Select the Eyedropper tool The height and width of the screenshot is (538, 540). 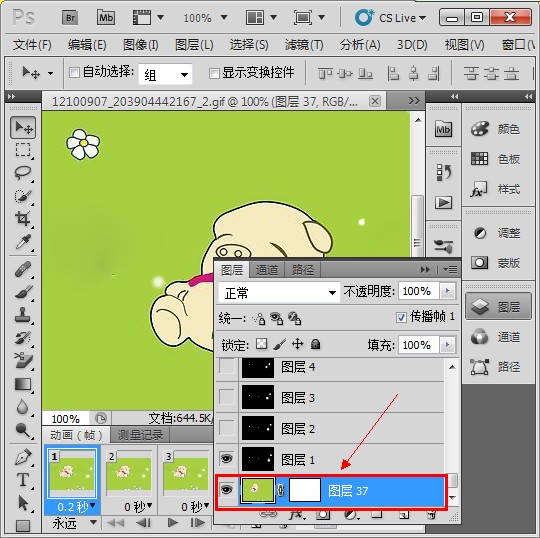[23, 242]
